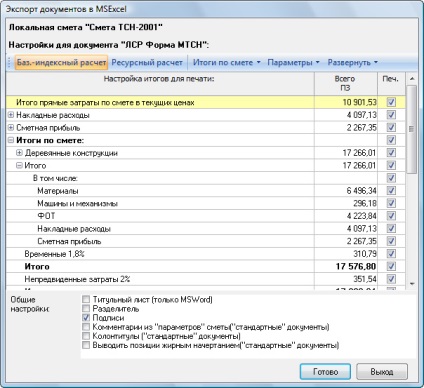Enable the Разделитель option

coord(86,308)
